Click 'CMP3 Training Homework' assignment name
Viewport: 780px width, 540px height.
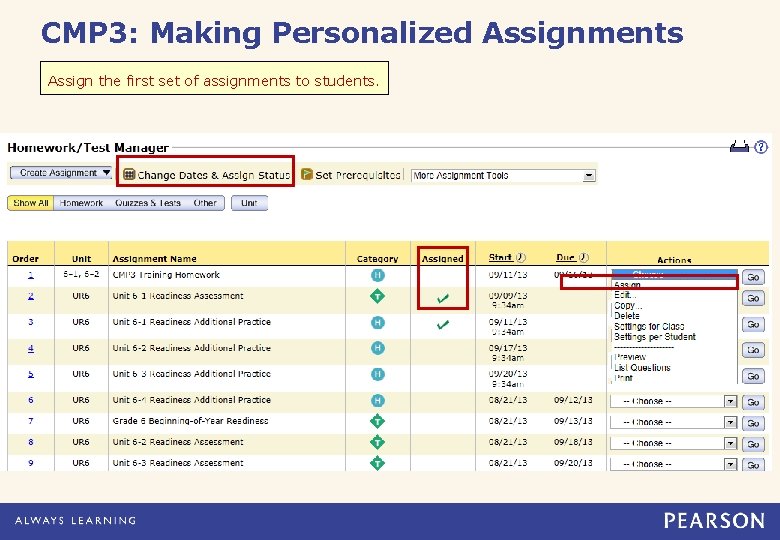coord(166,274)
